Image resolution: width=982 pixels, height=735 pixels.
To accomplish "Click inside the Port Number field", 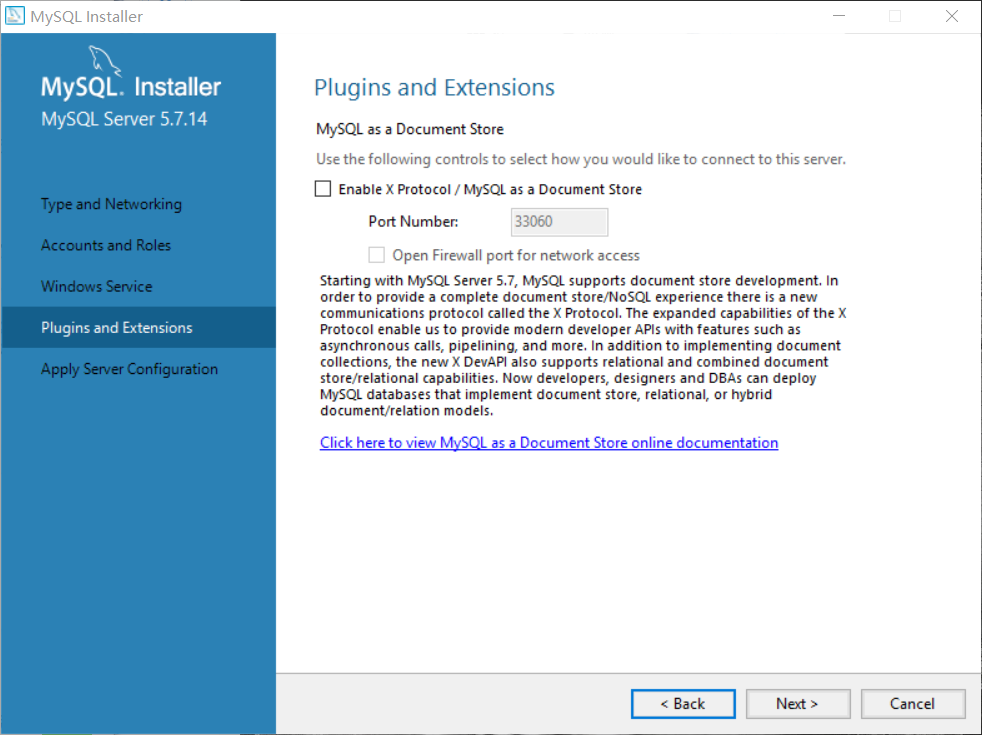I will point(559,221).
